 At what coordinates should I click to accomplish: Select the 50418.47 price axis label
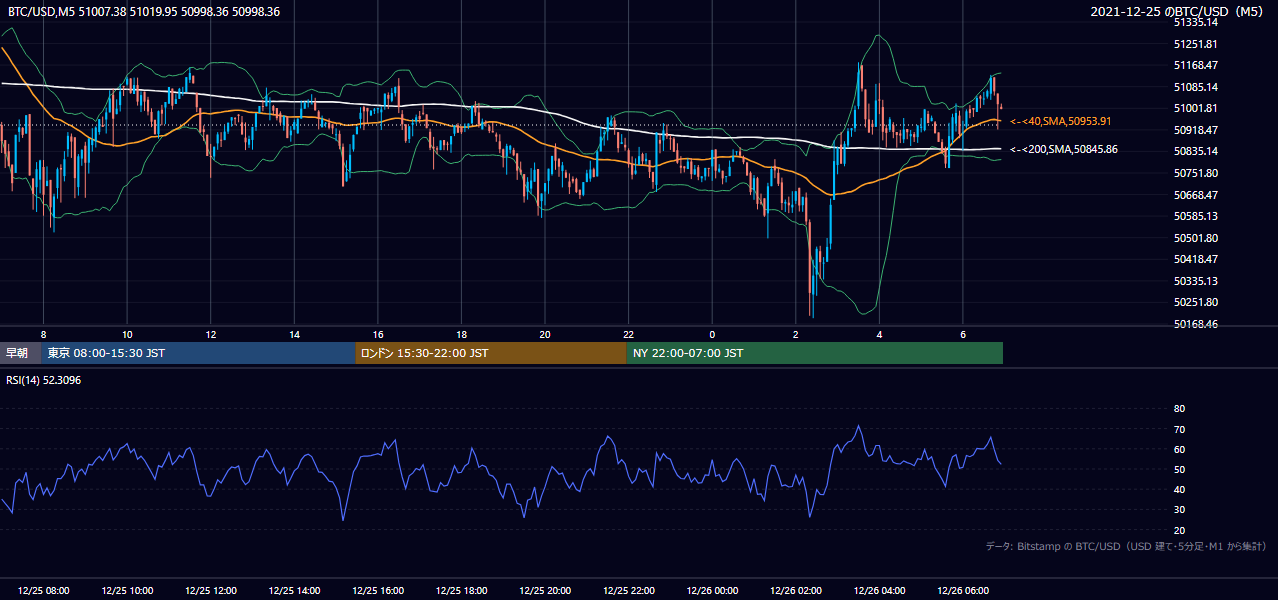1195,259
